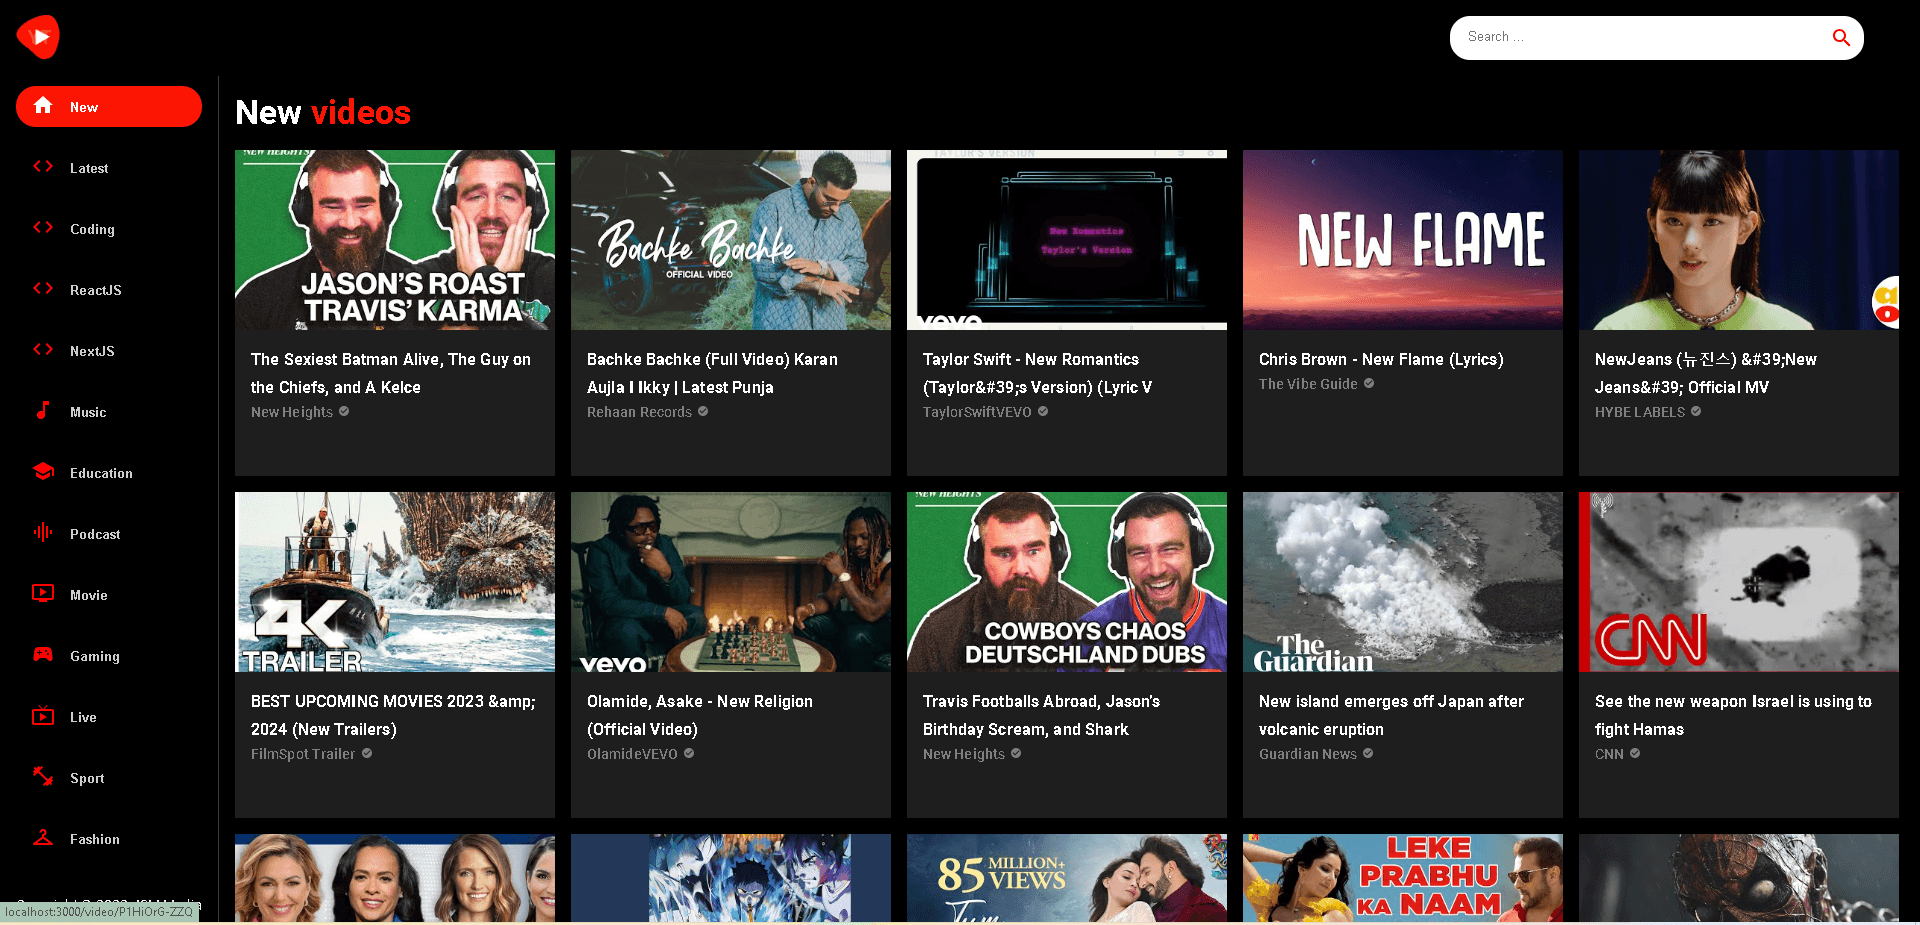Browse the Education category
The width and height of the screenshot is (1920, 925).
(x=109, y=473)
